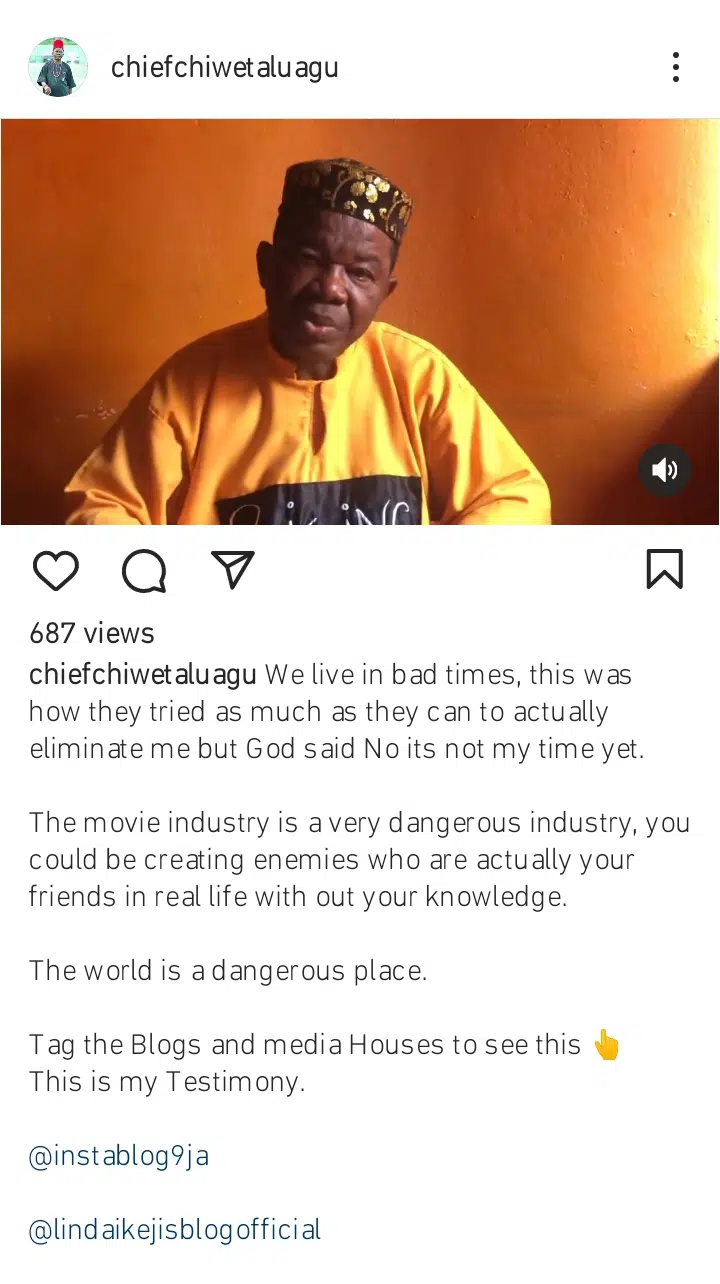Tap the video to pause playback
720x1284 pixels.
point(360,322)
